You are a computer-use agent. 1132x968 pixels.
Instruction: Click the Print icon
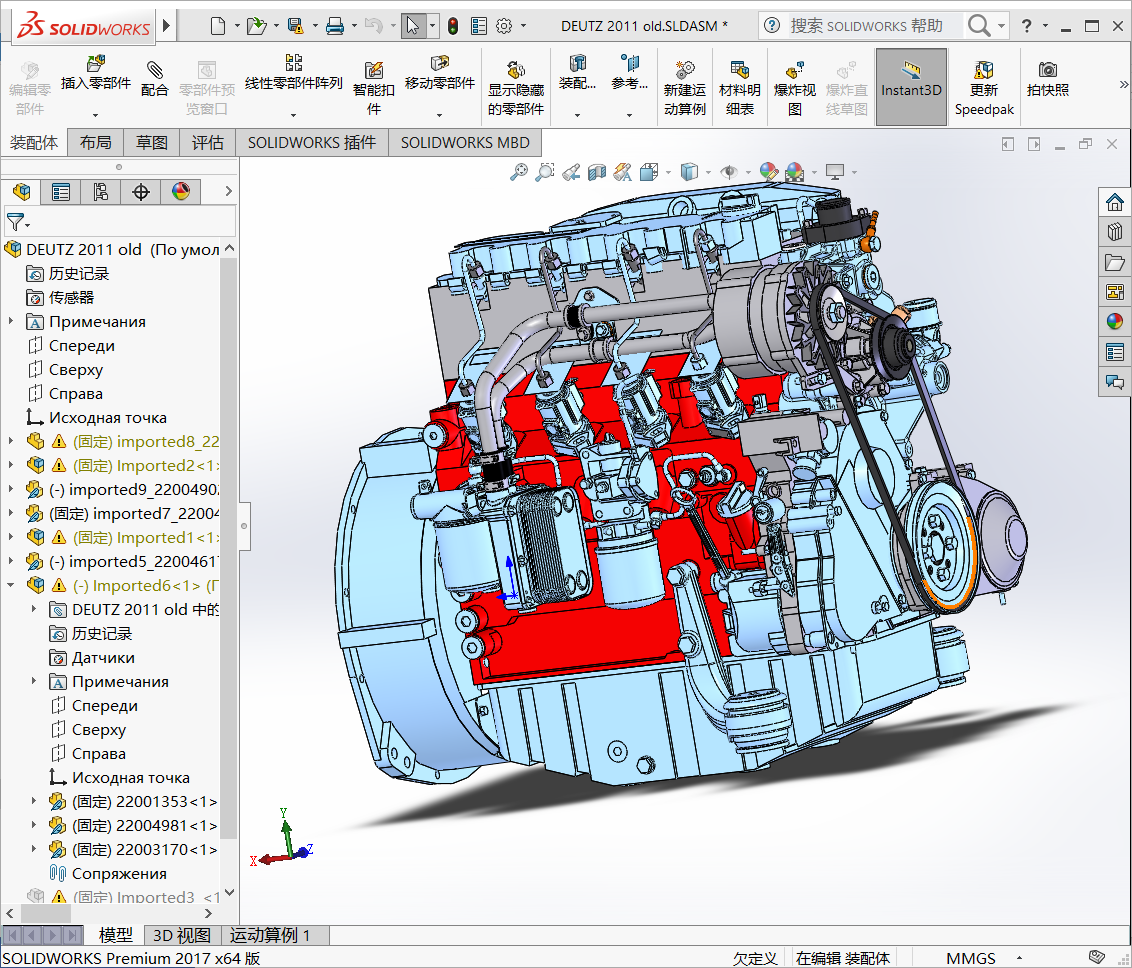coord(335,26)
